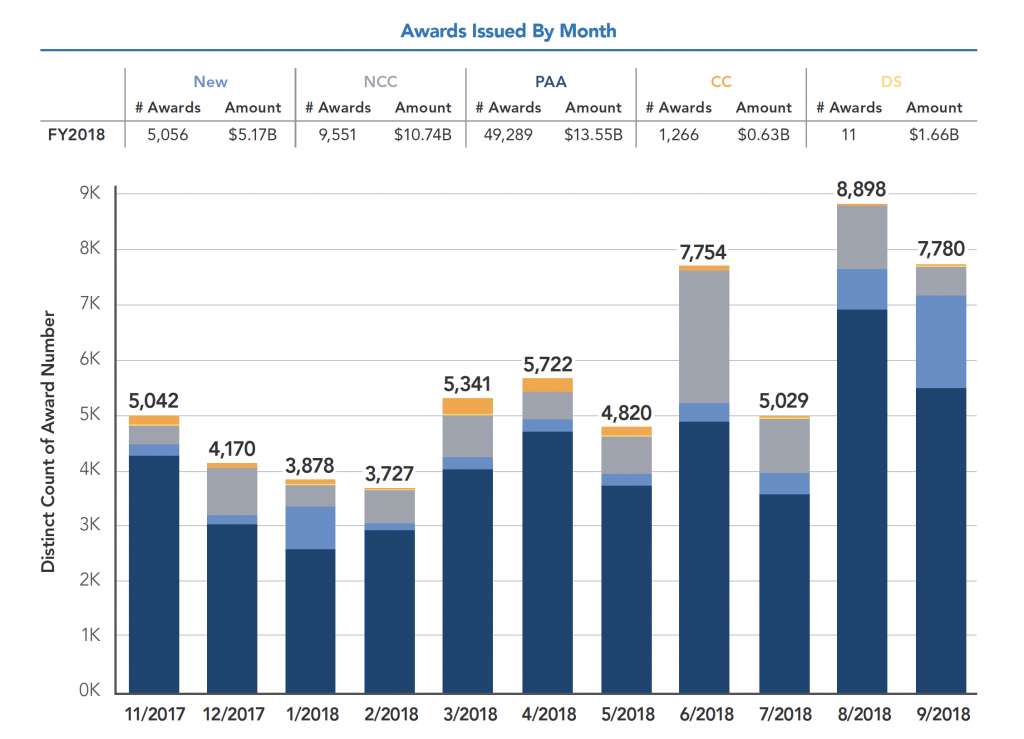Screen dimensions: 1024x739
Task: Select the "Distinct Count of Award Number" axis title
Action: click(x=49, y=441)
